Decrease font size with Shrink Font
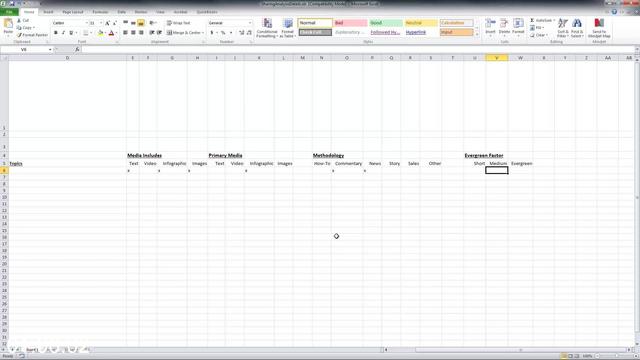This screenshot has height=360, width=640. [x=115, y=23]
